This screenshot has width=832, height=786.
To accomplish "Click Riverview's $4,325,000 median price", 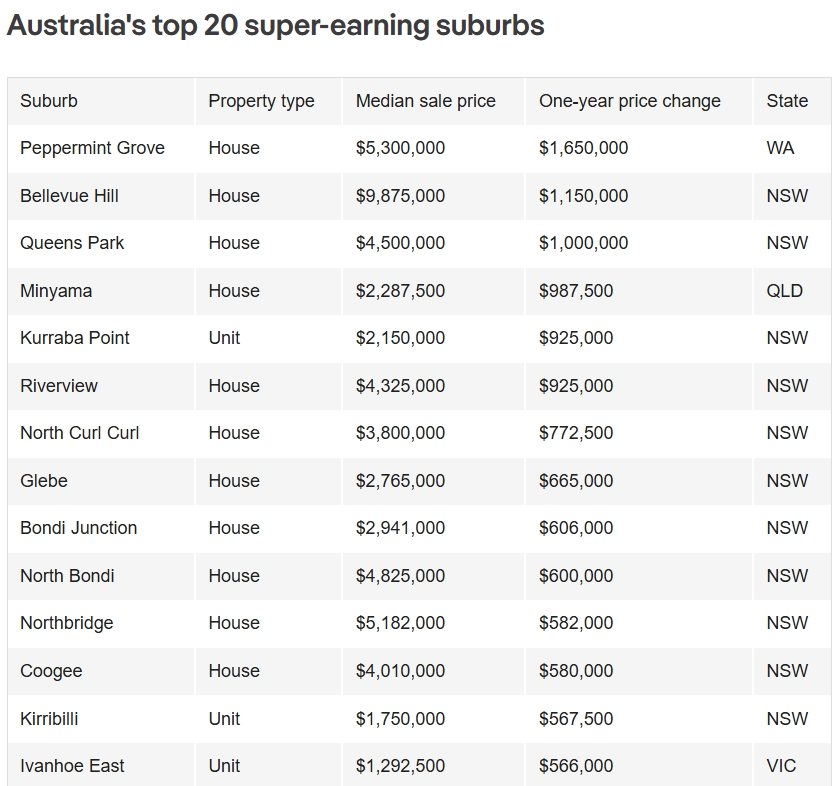I will pyautogui.click(x=400, y=386).
